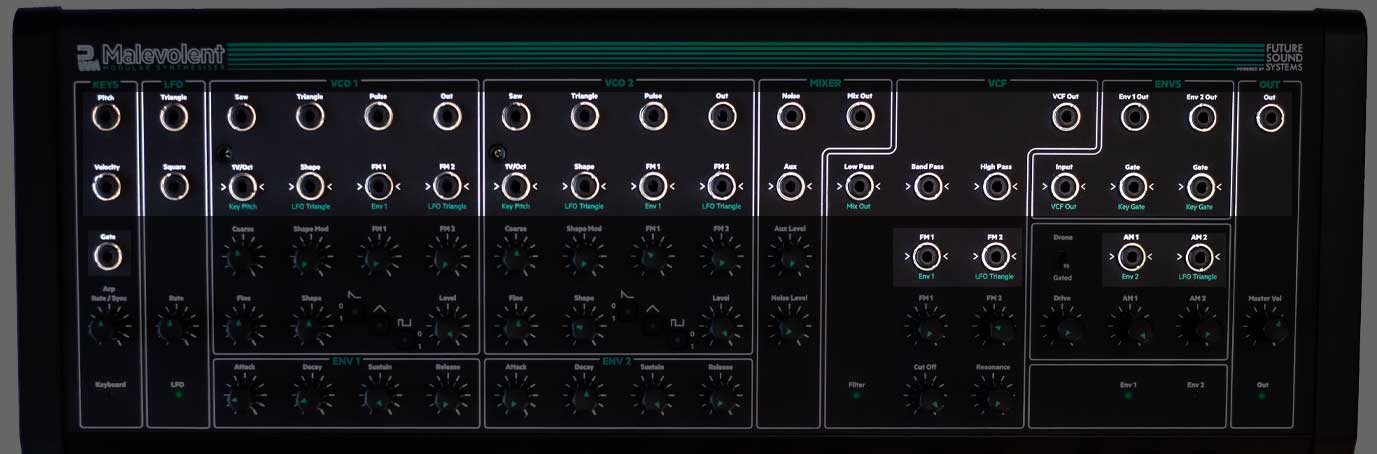The image size is (1377, 454).
Task: Click the KEYS Gate output jack
Action: coord(106,257)
